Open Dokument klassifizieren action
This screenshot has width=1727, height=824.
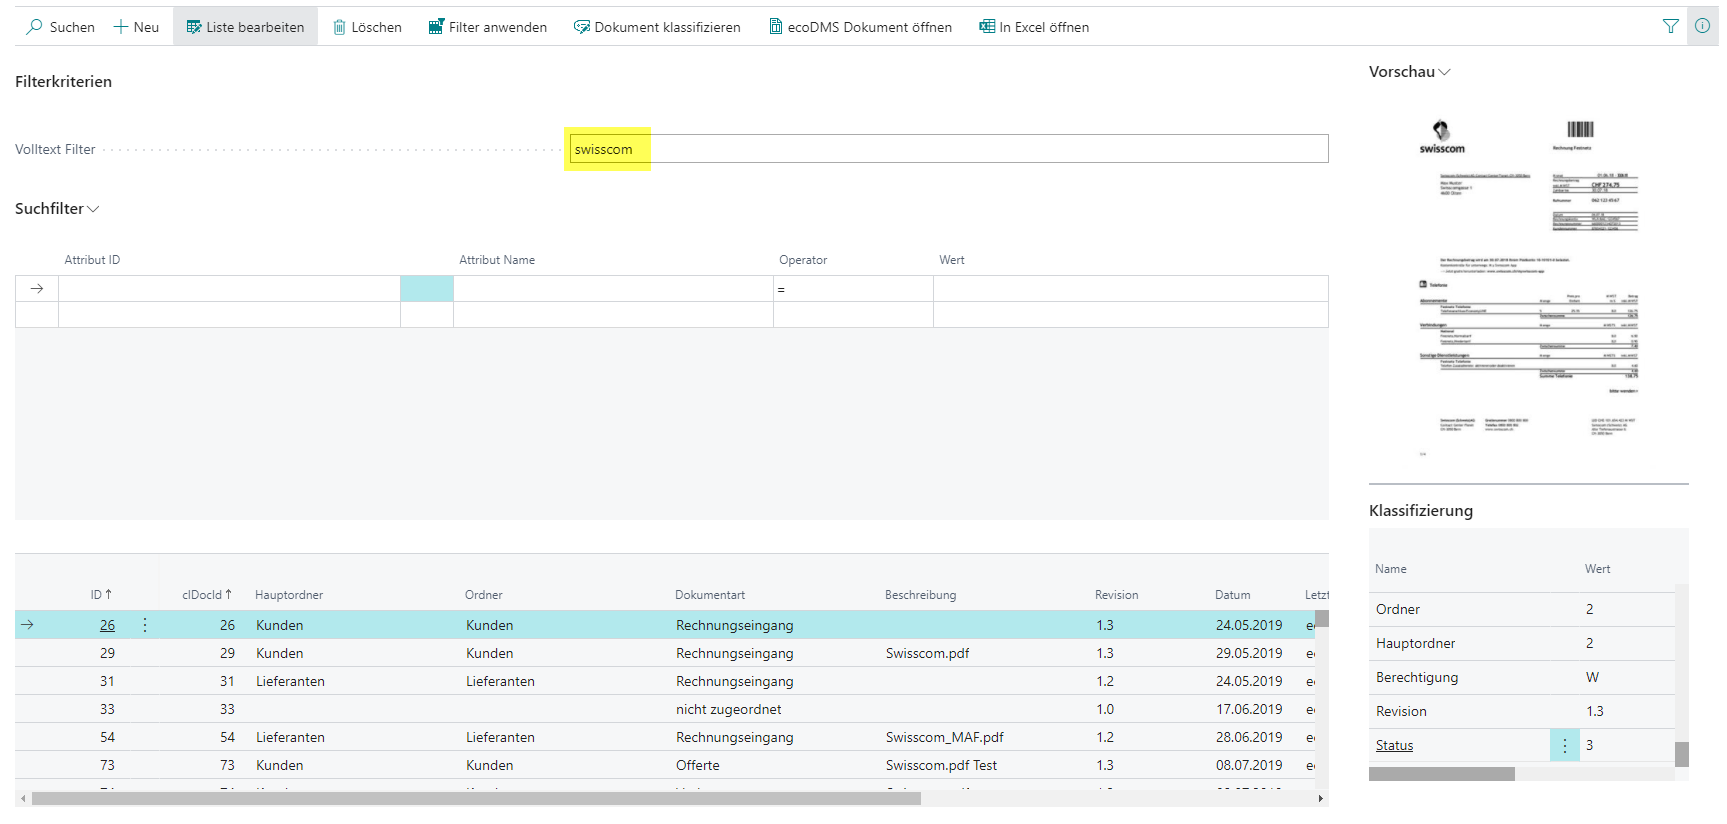coord(657,27)
